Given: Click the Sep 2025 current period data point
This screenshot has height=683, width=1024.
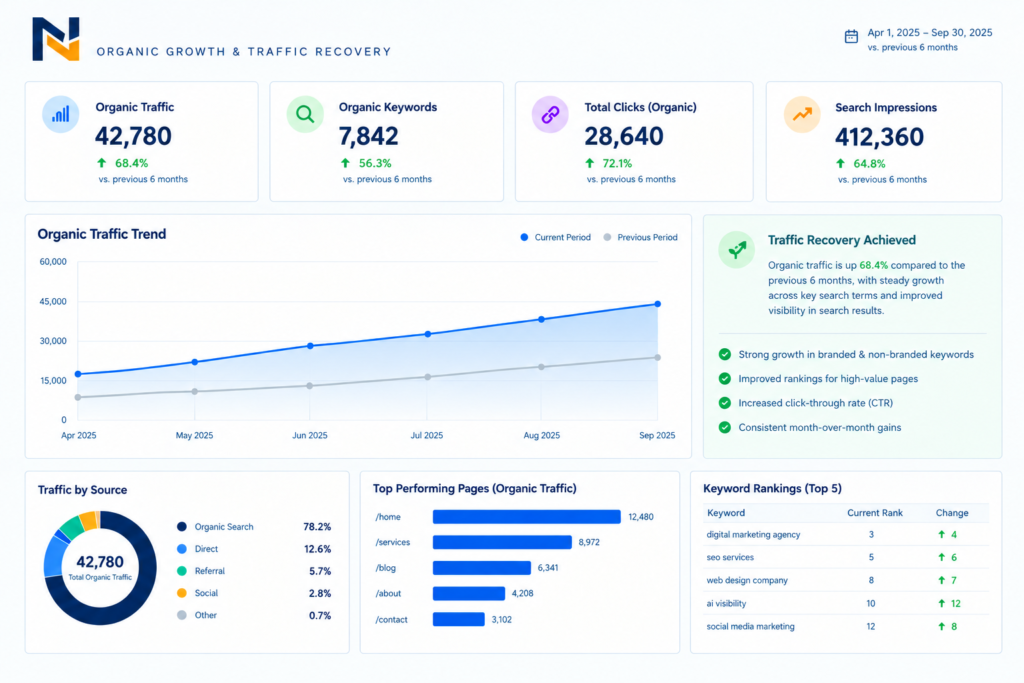Looking at the screenshot, I should [x=658, y=304].
